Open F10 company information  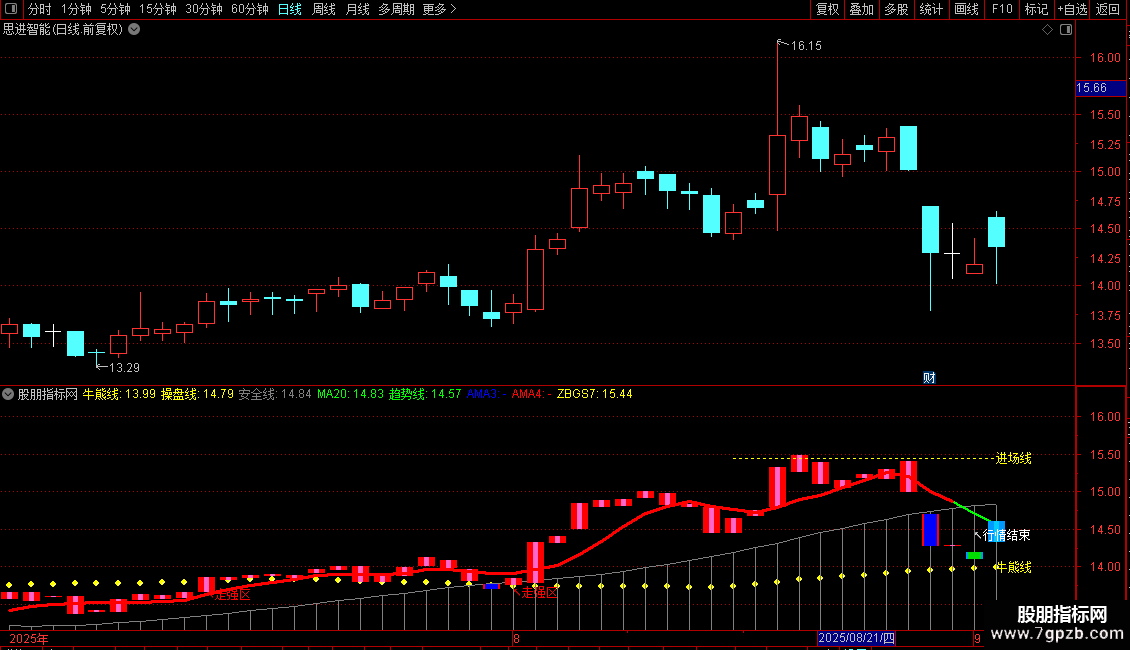[1002, 9]
